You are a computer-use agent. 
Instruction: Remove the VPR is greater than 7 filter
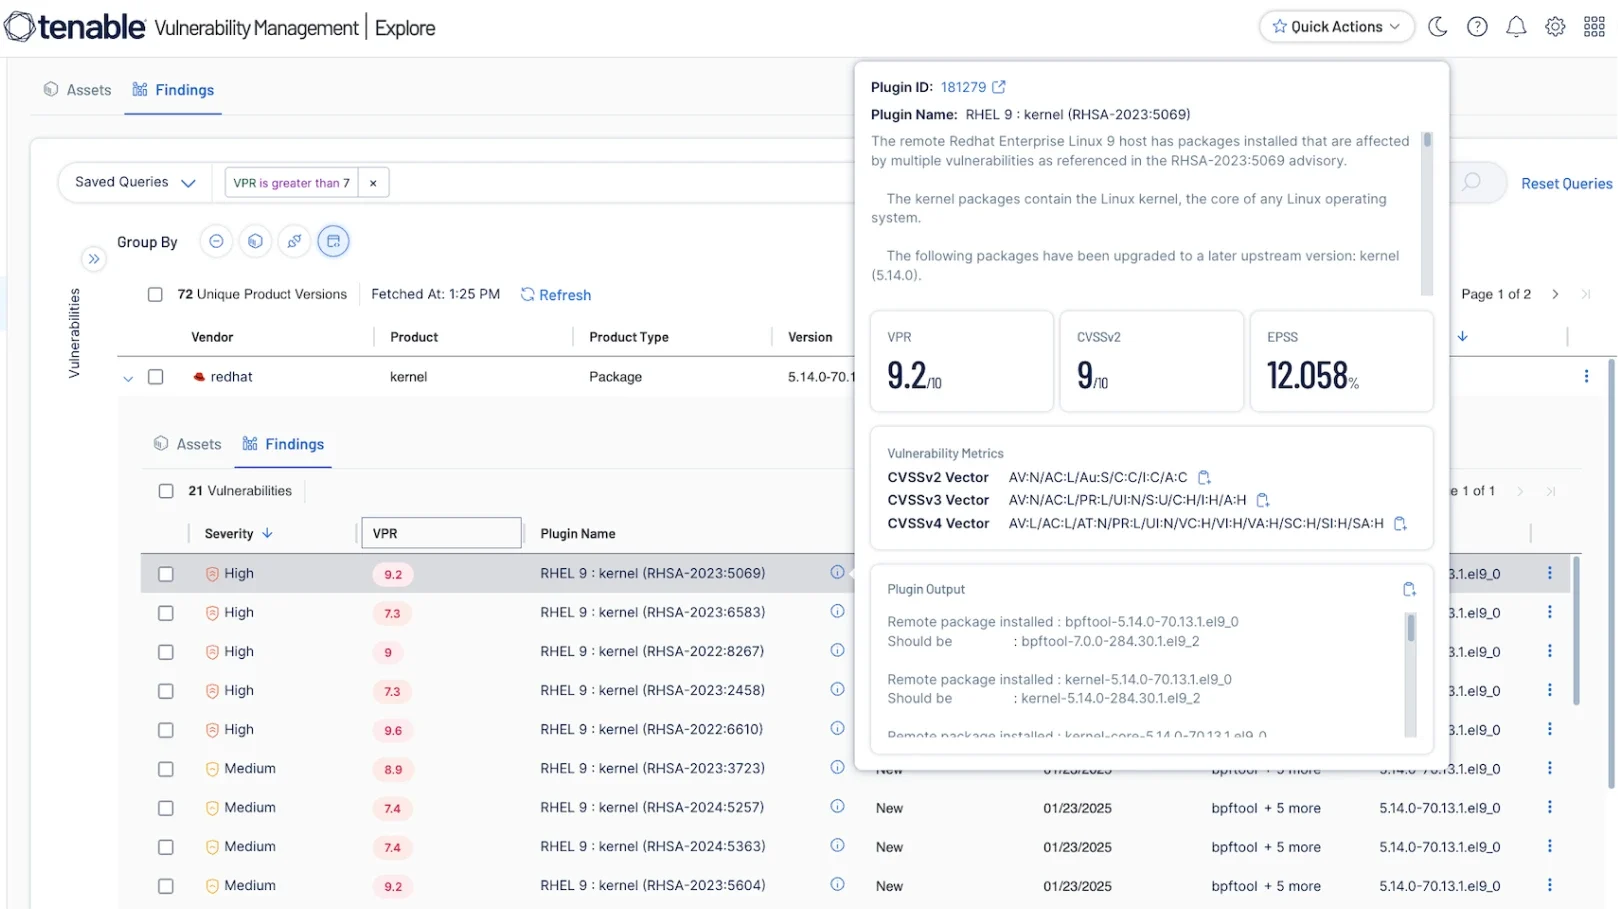pos(373,183)
